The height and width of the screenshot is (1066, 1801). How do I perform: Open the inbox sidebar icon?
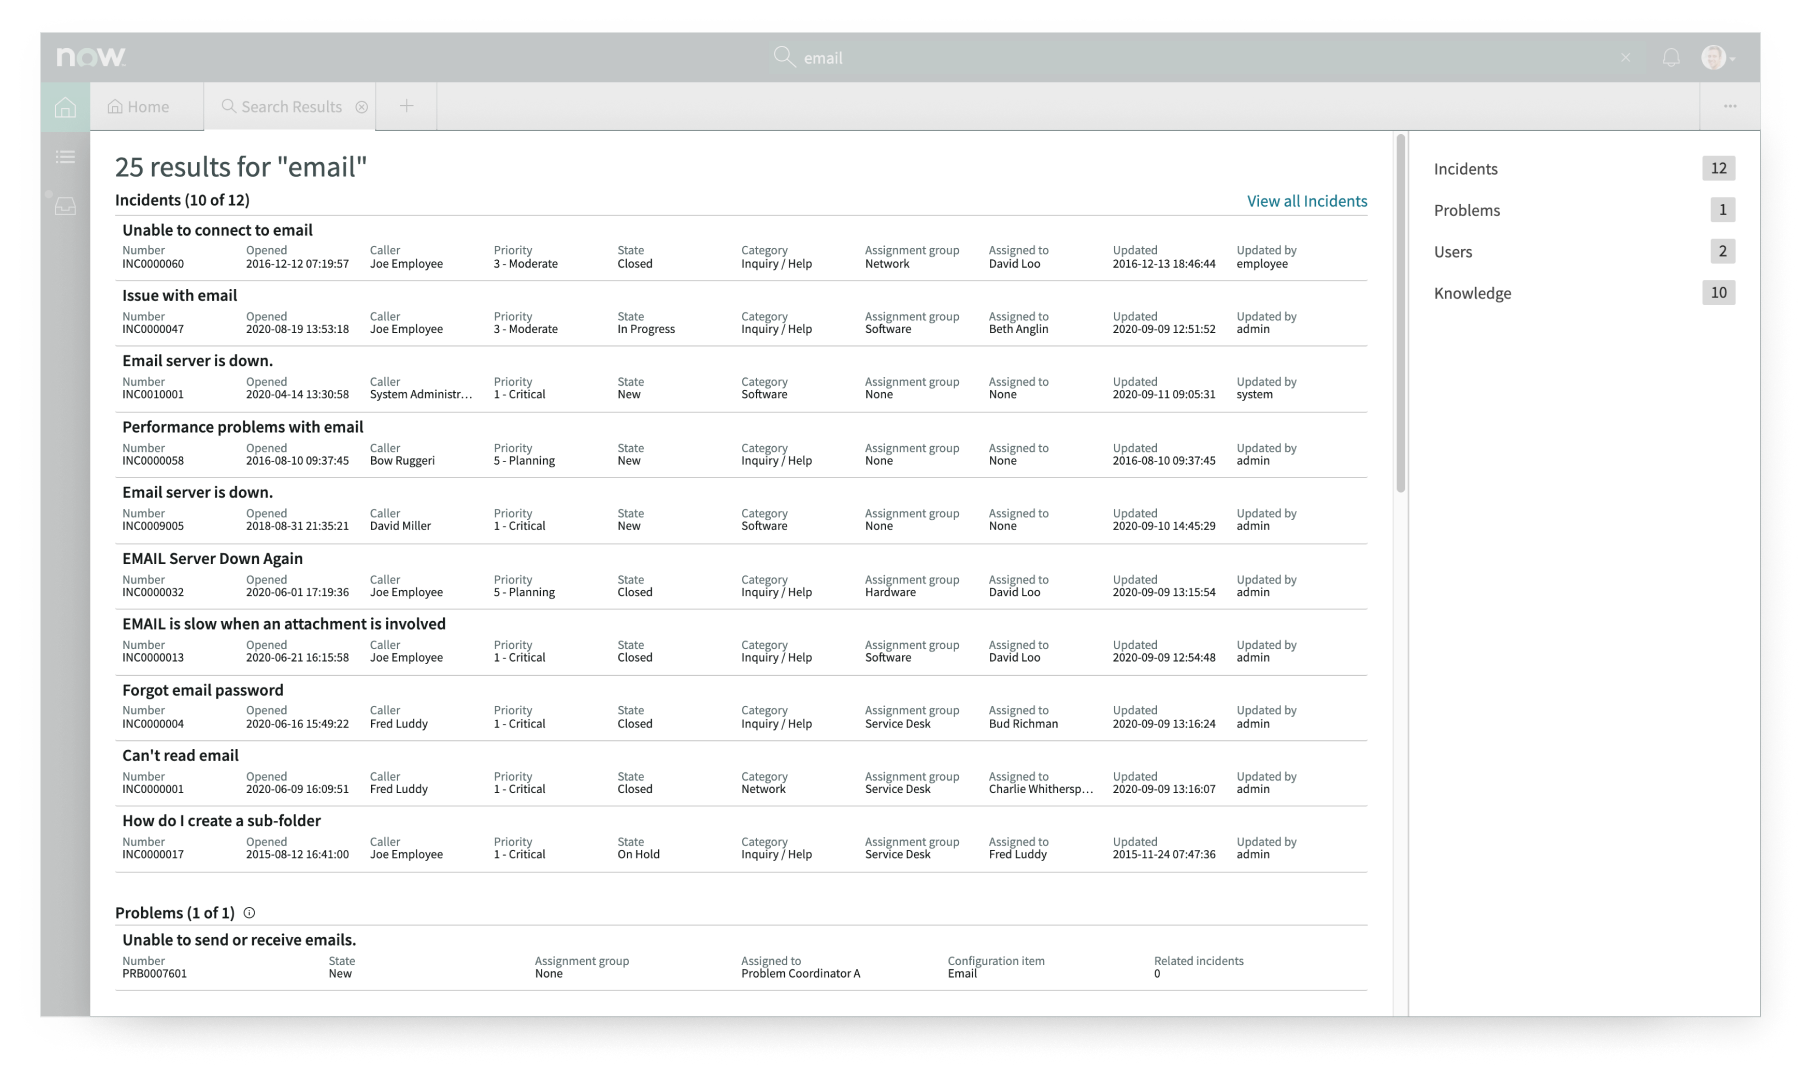tap(65, 206)
